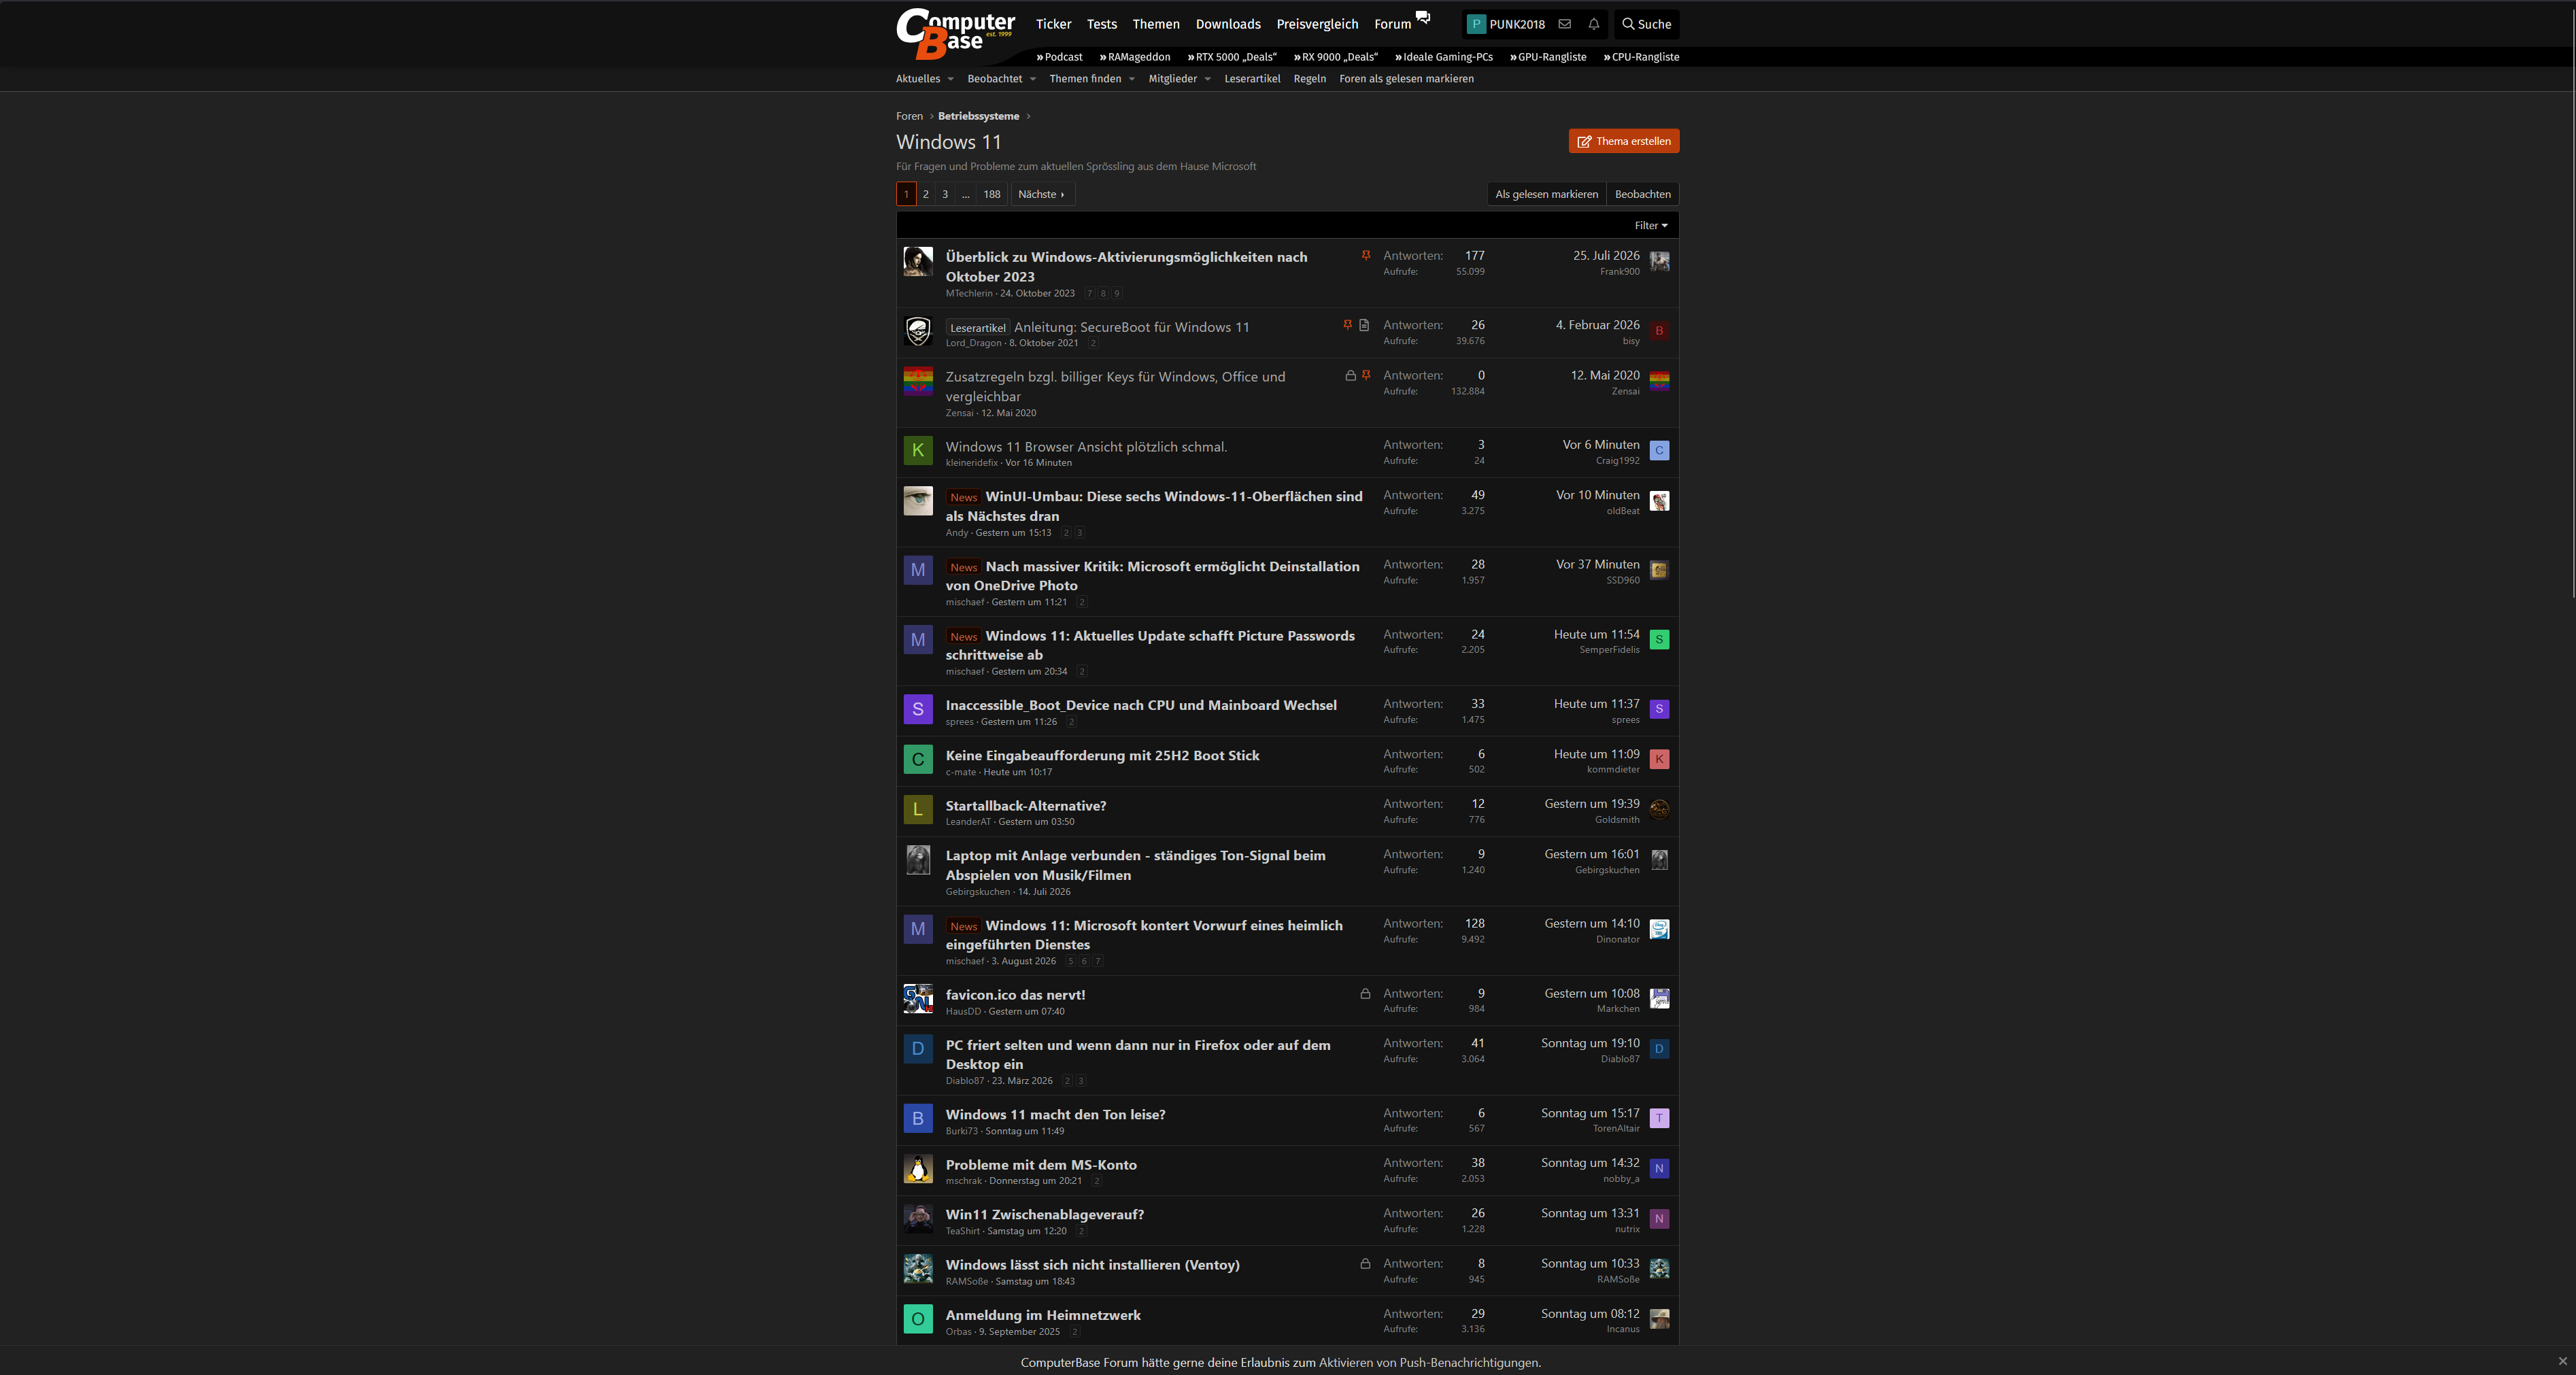This screenshot has height=1375, width=2576.
Task: Click the last-post time "Vor 6 Minuten"
Action: (x=1601, y=445)
